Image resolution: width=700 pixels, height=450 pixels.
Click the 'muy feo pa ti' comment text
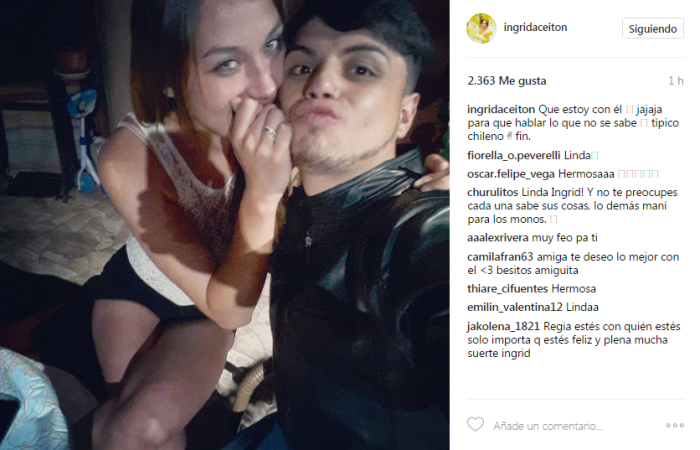565,238
